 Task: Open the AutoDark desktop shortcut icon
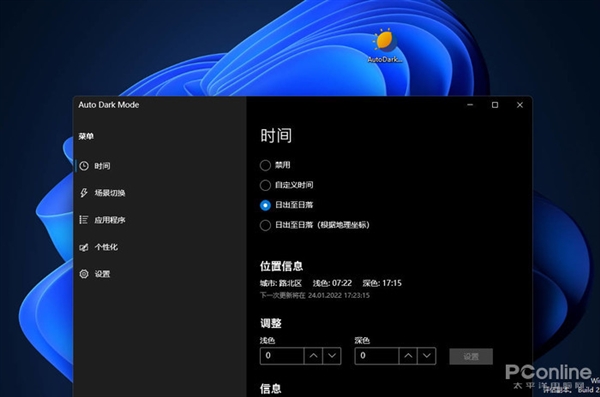click(x=385, y=46)
